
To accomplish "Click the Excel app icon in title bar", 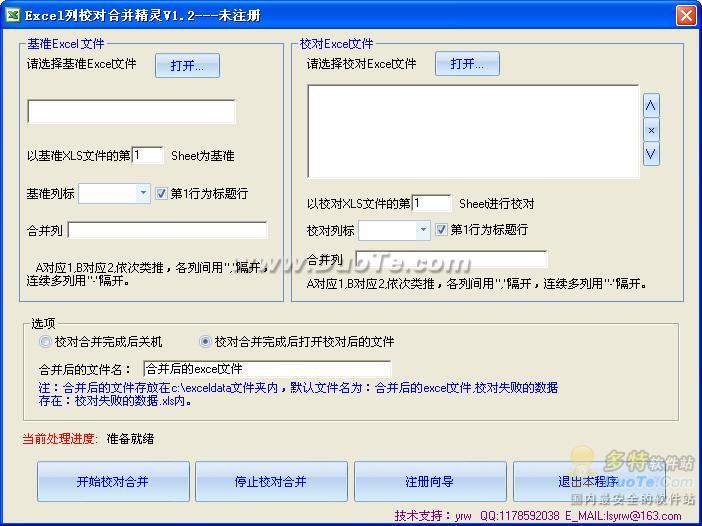I will (12, 15).
